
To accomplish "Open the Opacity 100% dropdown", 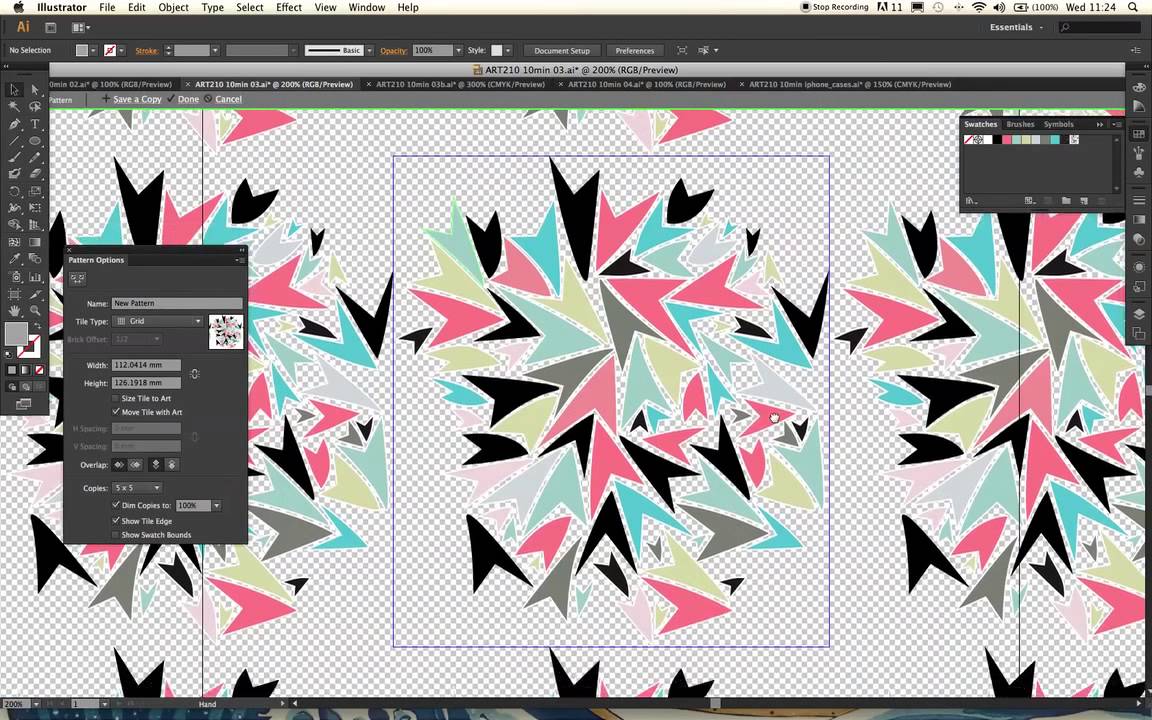I will pyautogui.click(x=458, y=51).
